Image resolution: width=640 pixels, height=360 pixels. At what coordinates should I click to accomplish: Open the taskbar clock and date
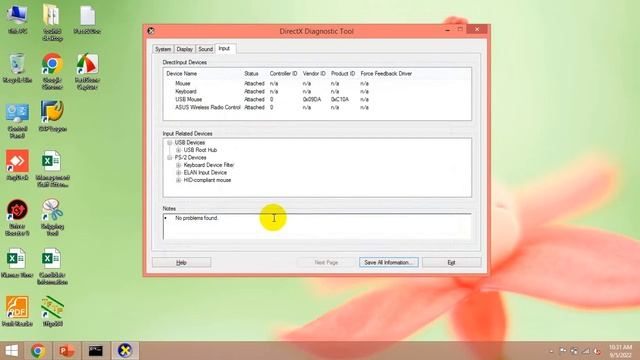(x=620, y=351)
